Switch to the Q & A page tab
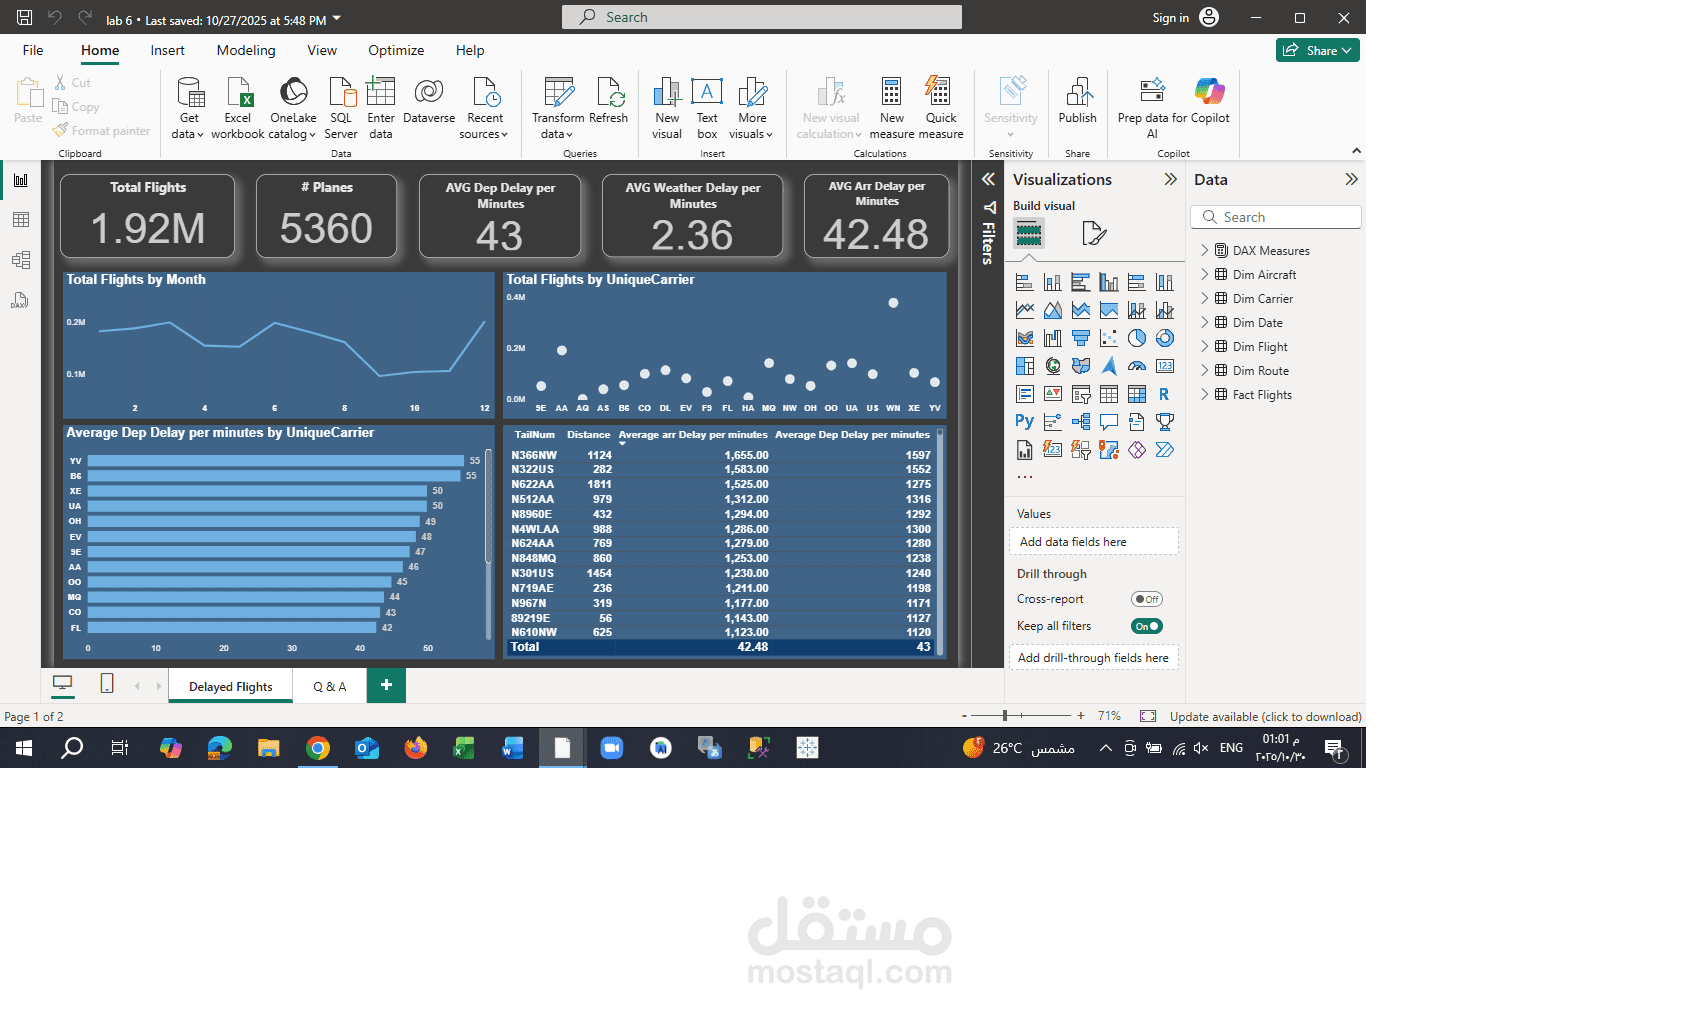 point(328,685)
